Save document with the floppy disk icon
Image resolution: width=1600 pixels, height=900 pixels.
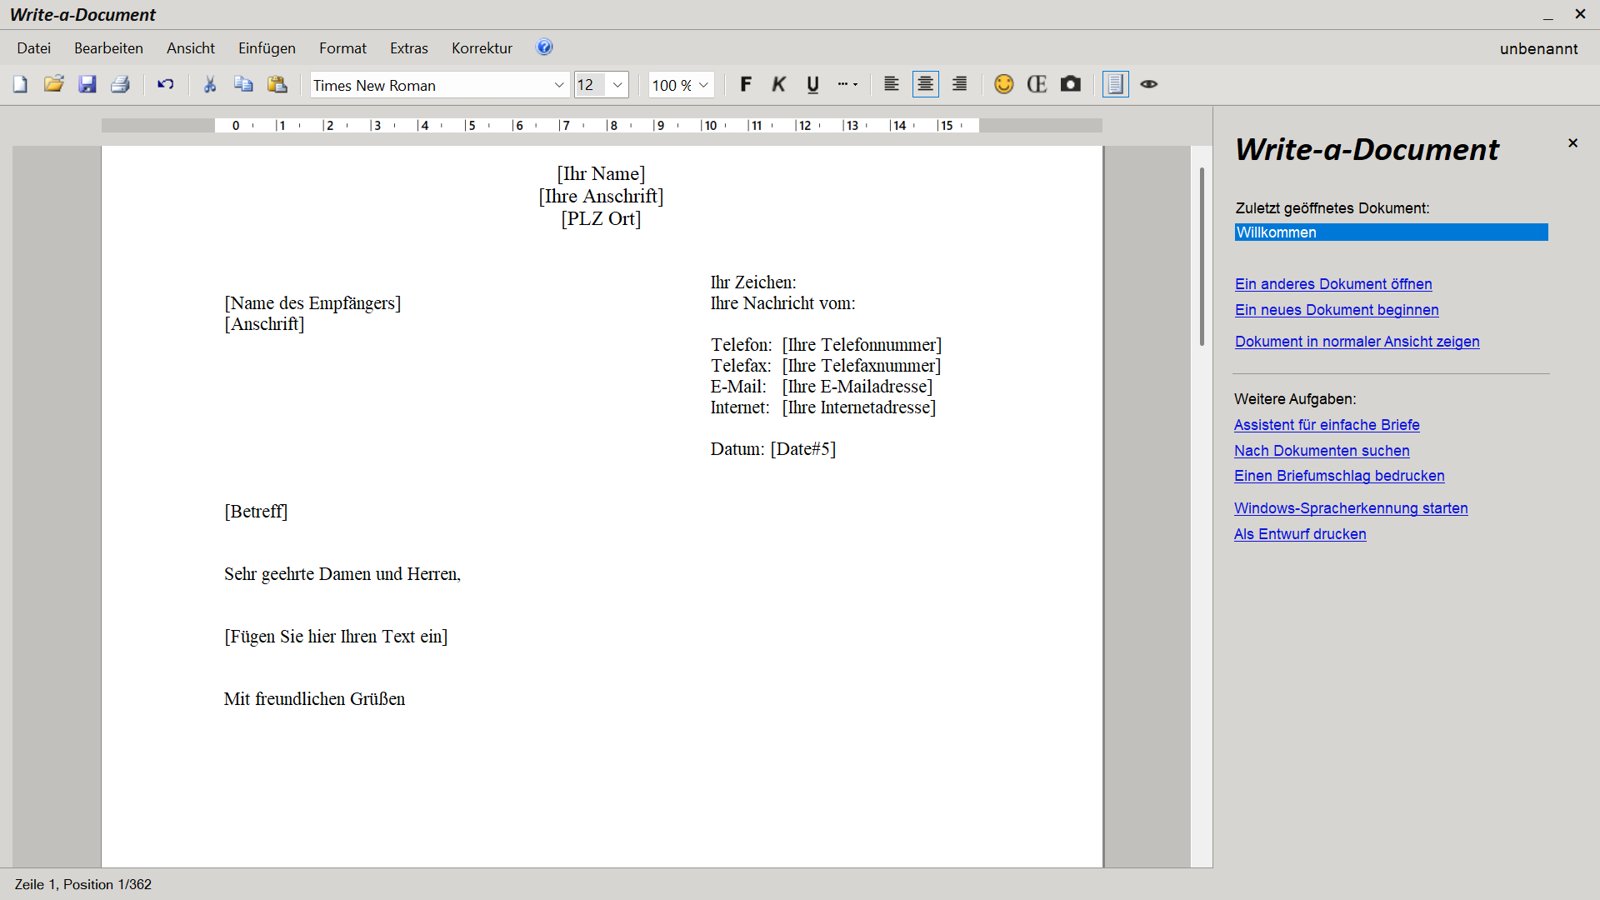(x=87, y=85)
